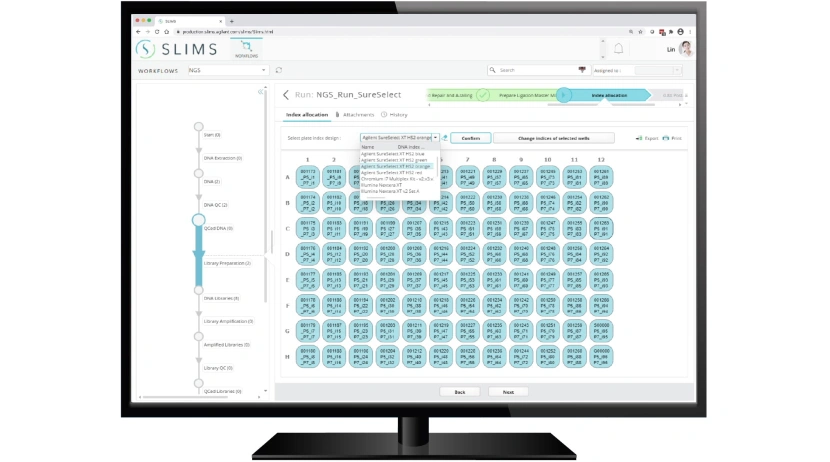
Task: Select the QCed Libraries (0) workflow step
Action: point(222,391)
